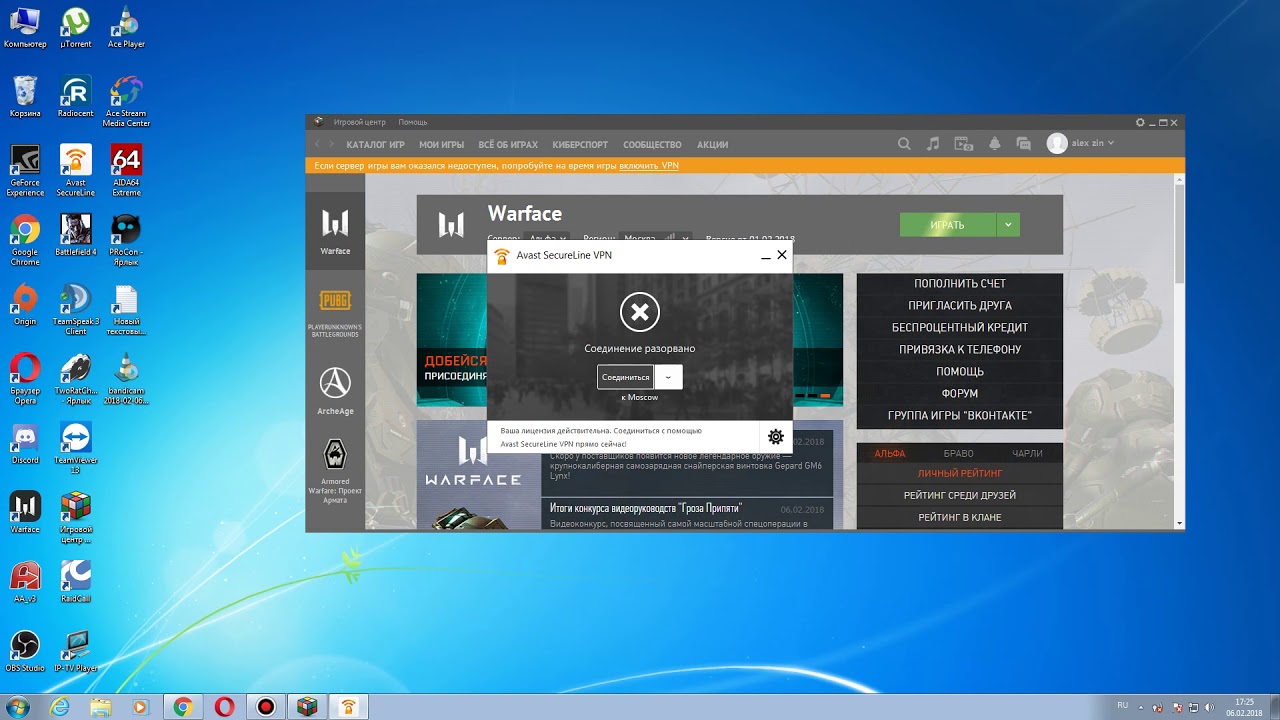
Task: Select ЛИЧНЫЙ РЕЙТИНГ
Action: [x=960, y=474]
